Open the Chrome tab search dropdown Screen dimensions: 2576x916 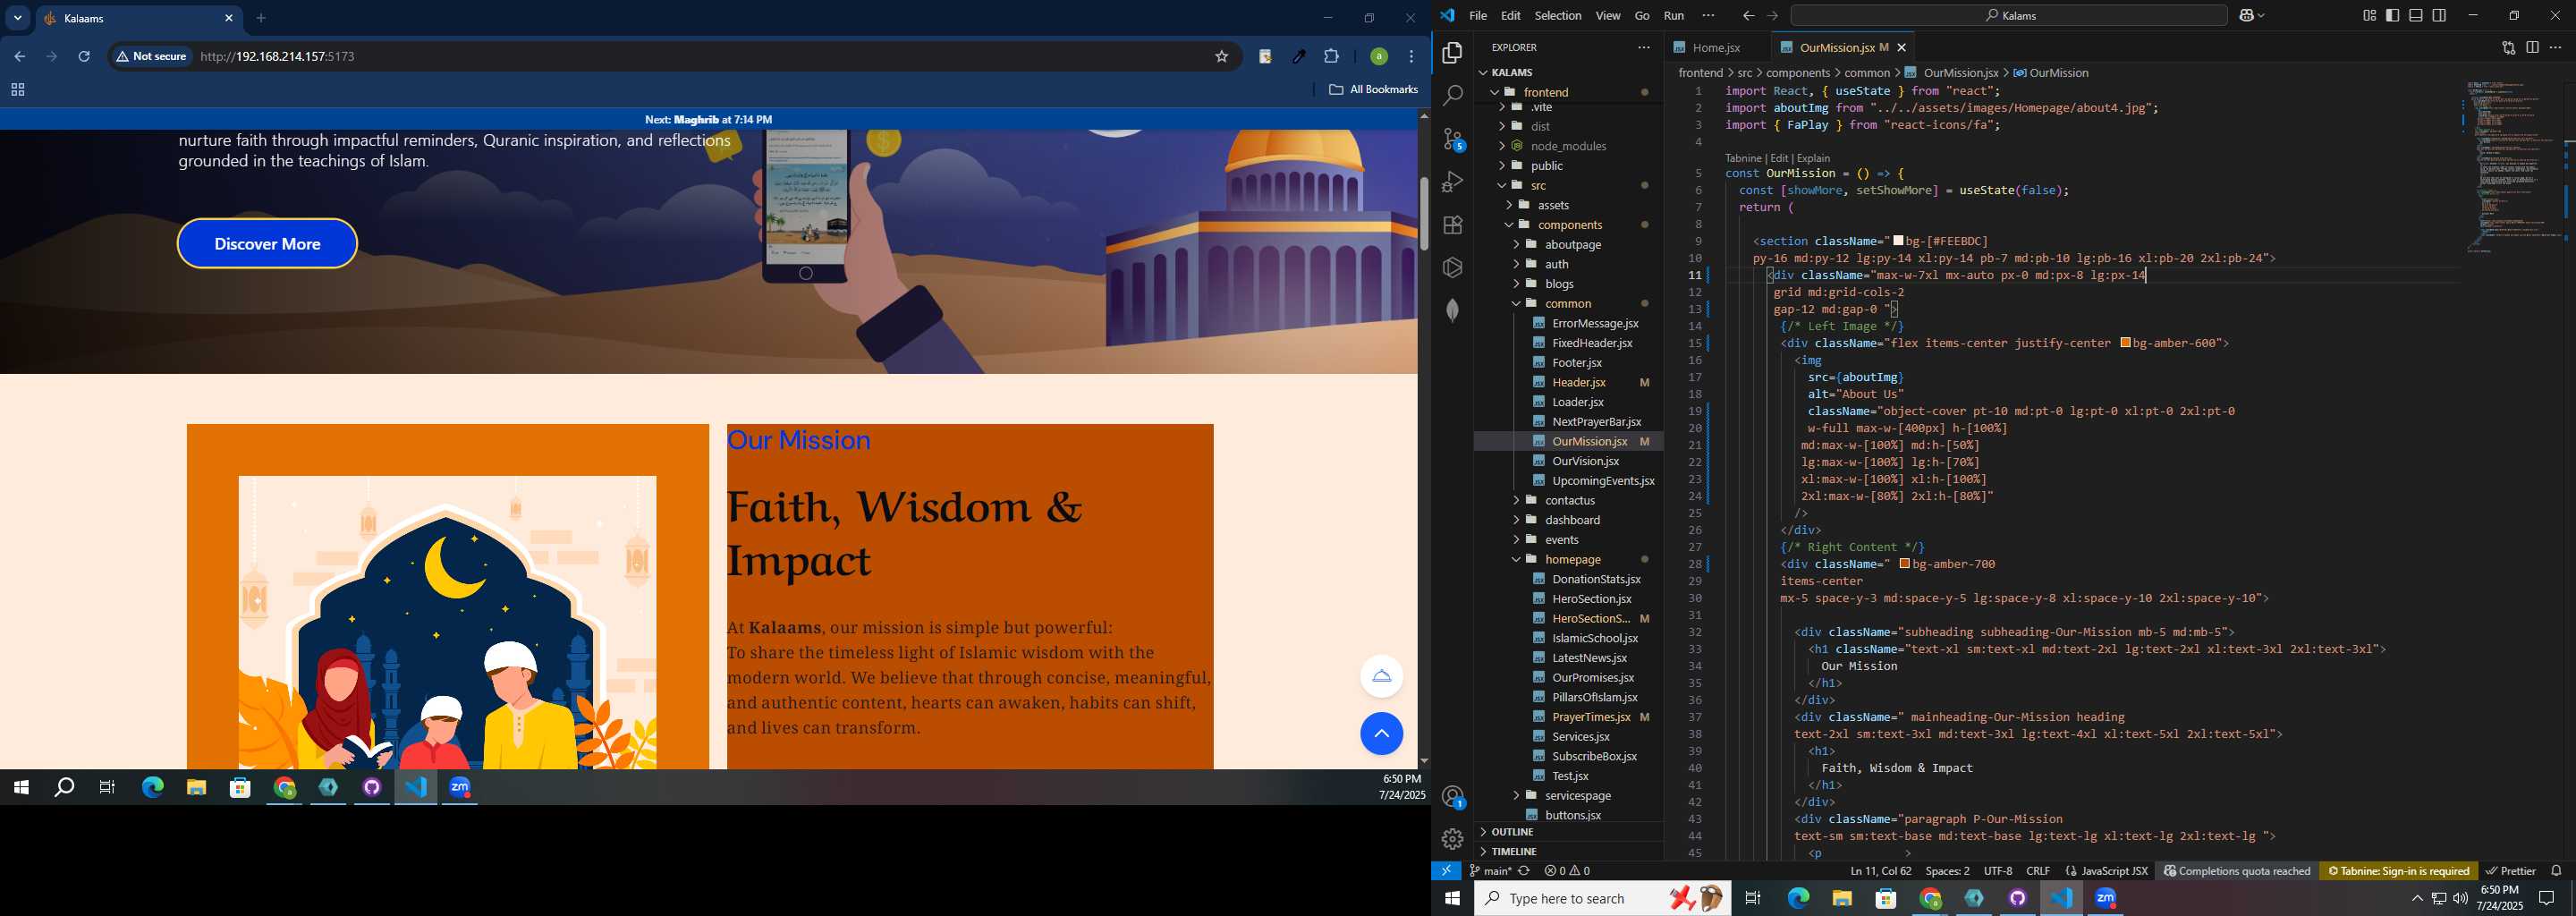[x=18, y=18]
